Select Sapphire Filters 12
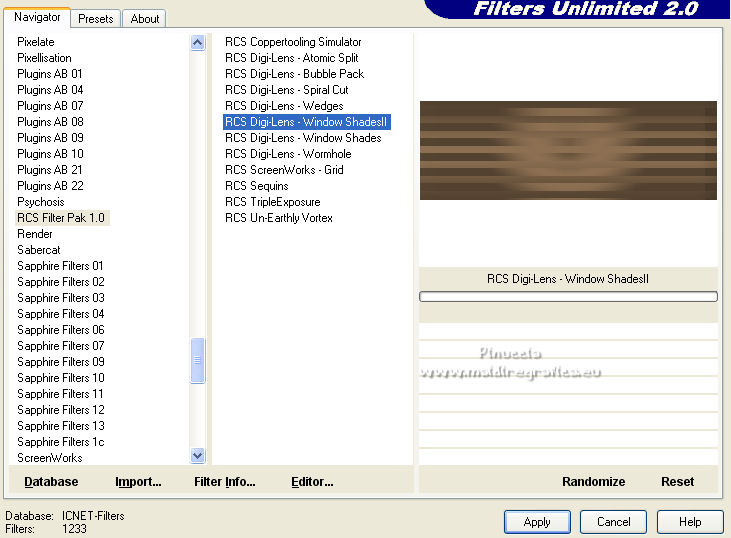The width and height of the screenshot is (731, 538). [x=61, y=410]
